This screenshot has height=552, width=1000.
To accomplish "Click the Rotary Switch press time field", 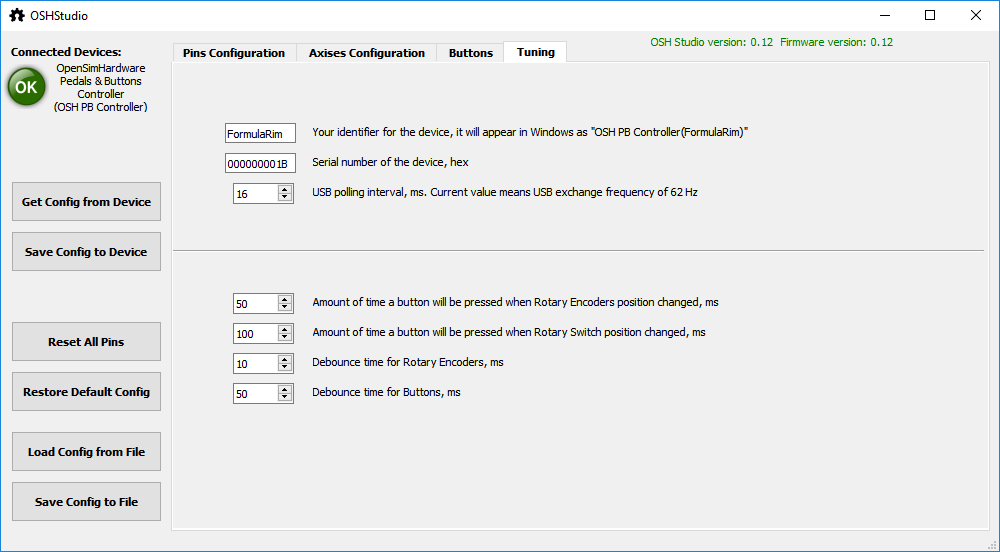I will point(255,334).
